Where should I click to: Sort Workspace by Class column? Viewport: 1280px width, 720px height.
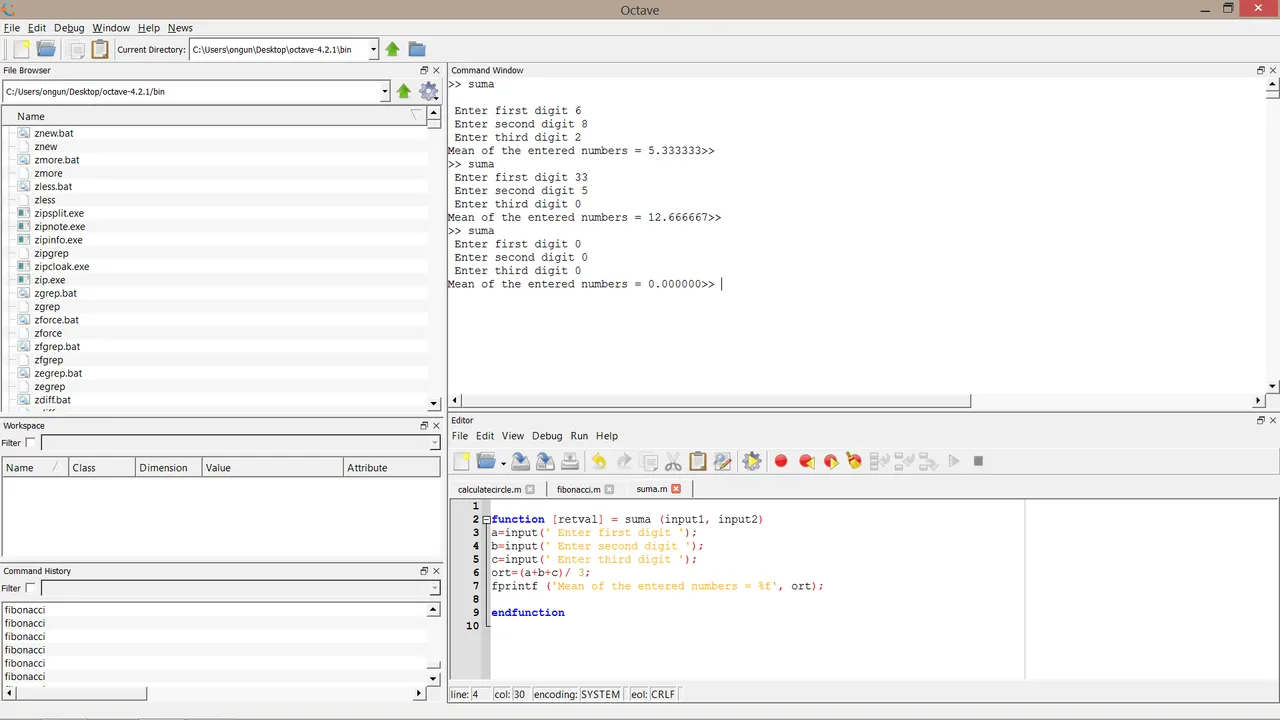(x=101, y=467)
